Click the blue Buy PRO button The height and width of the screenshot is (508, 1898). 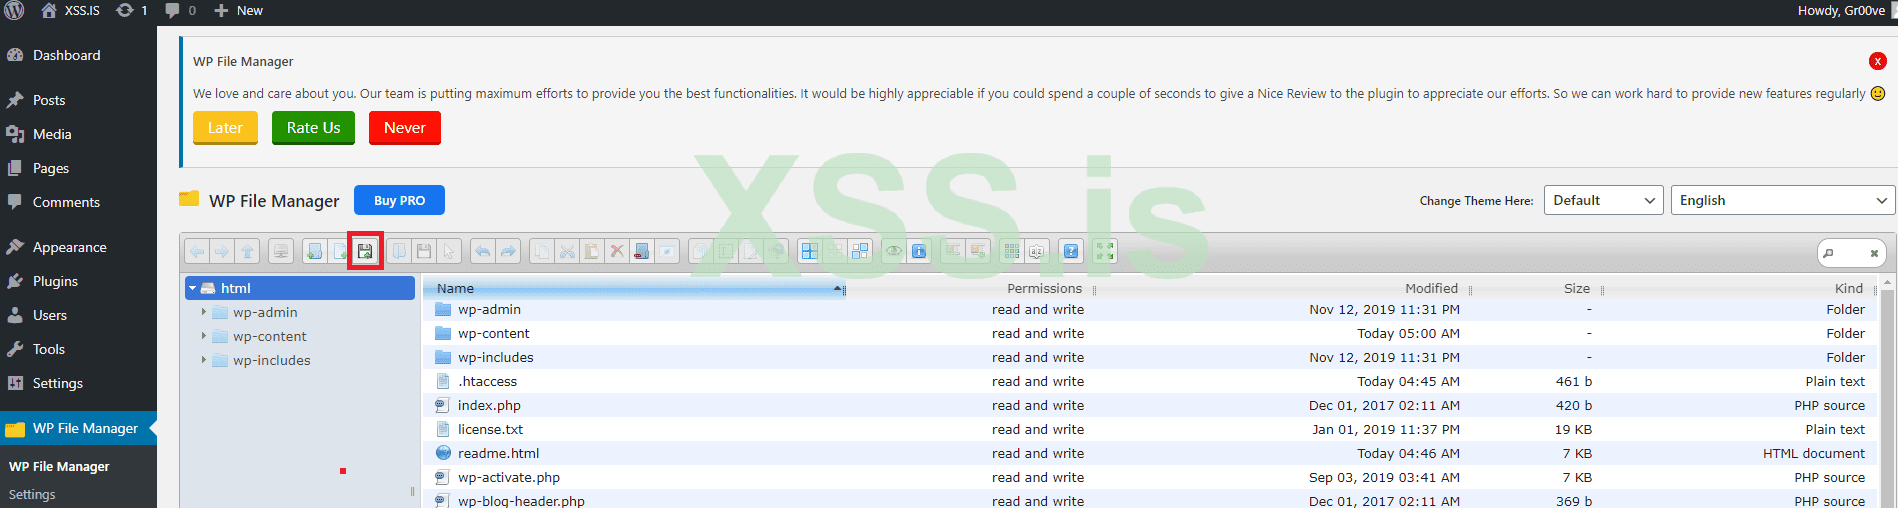click(x=399, y=200)
